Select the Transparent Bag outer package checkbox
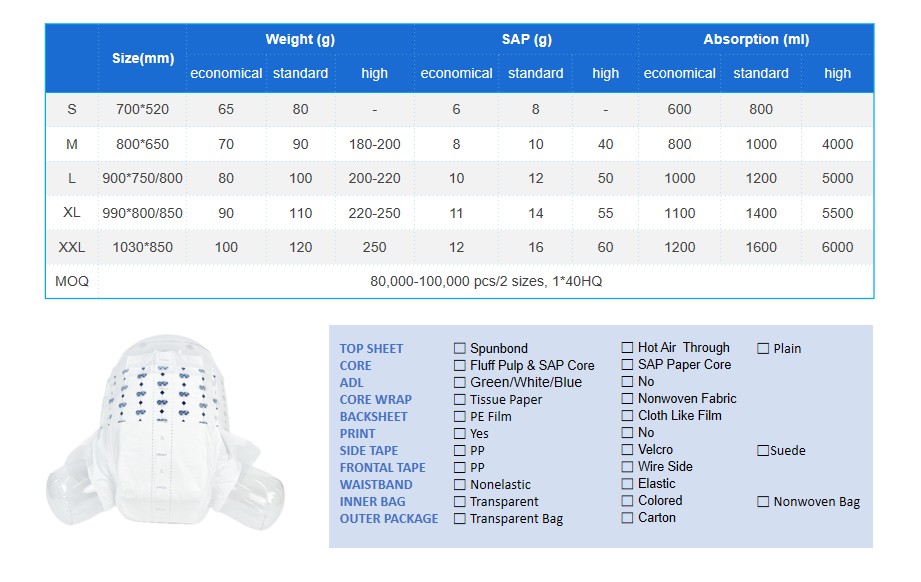 459,519
